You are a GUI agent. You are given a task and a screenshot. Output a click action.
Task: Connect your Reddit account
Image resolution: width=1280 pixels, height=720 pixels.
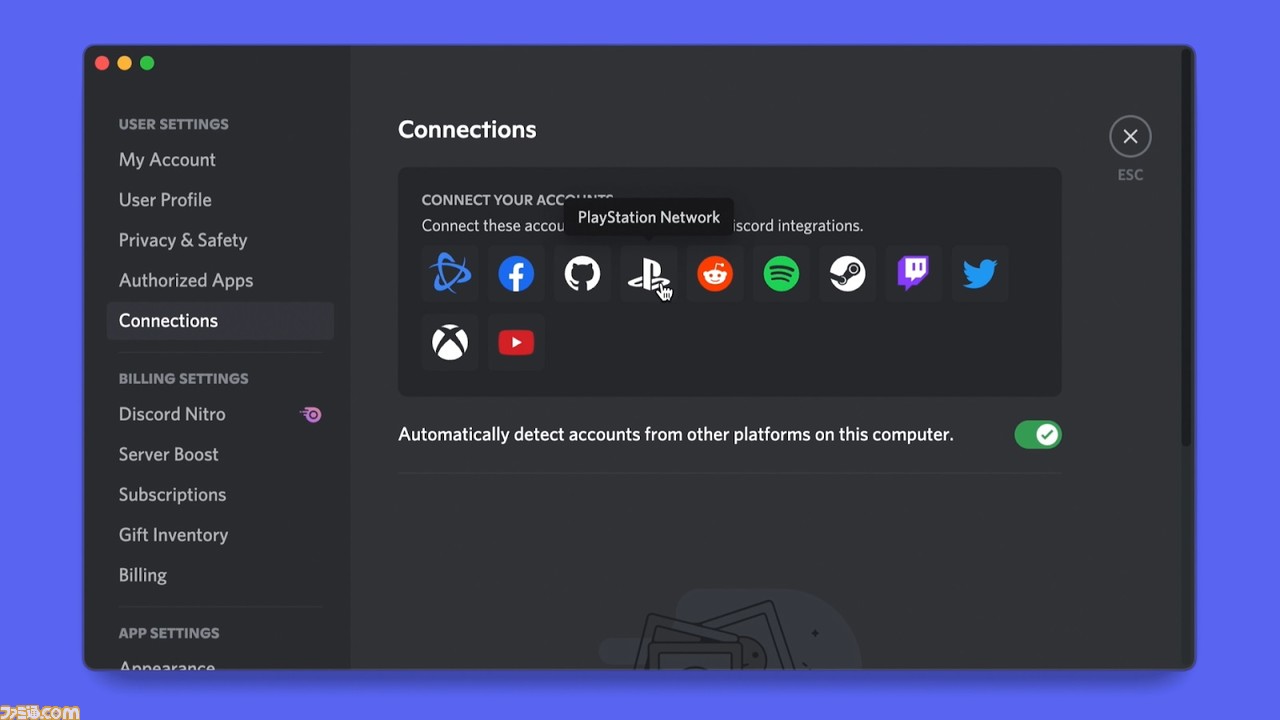coord(715,274)
